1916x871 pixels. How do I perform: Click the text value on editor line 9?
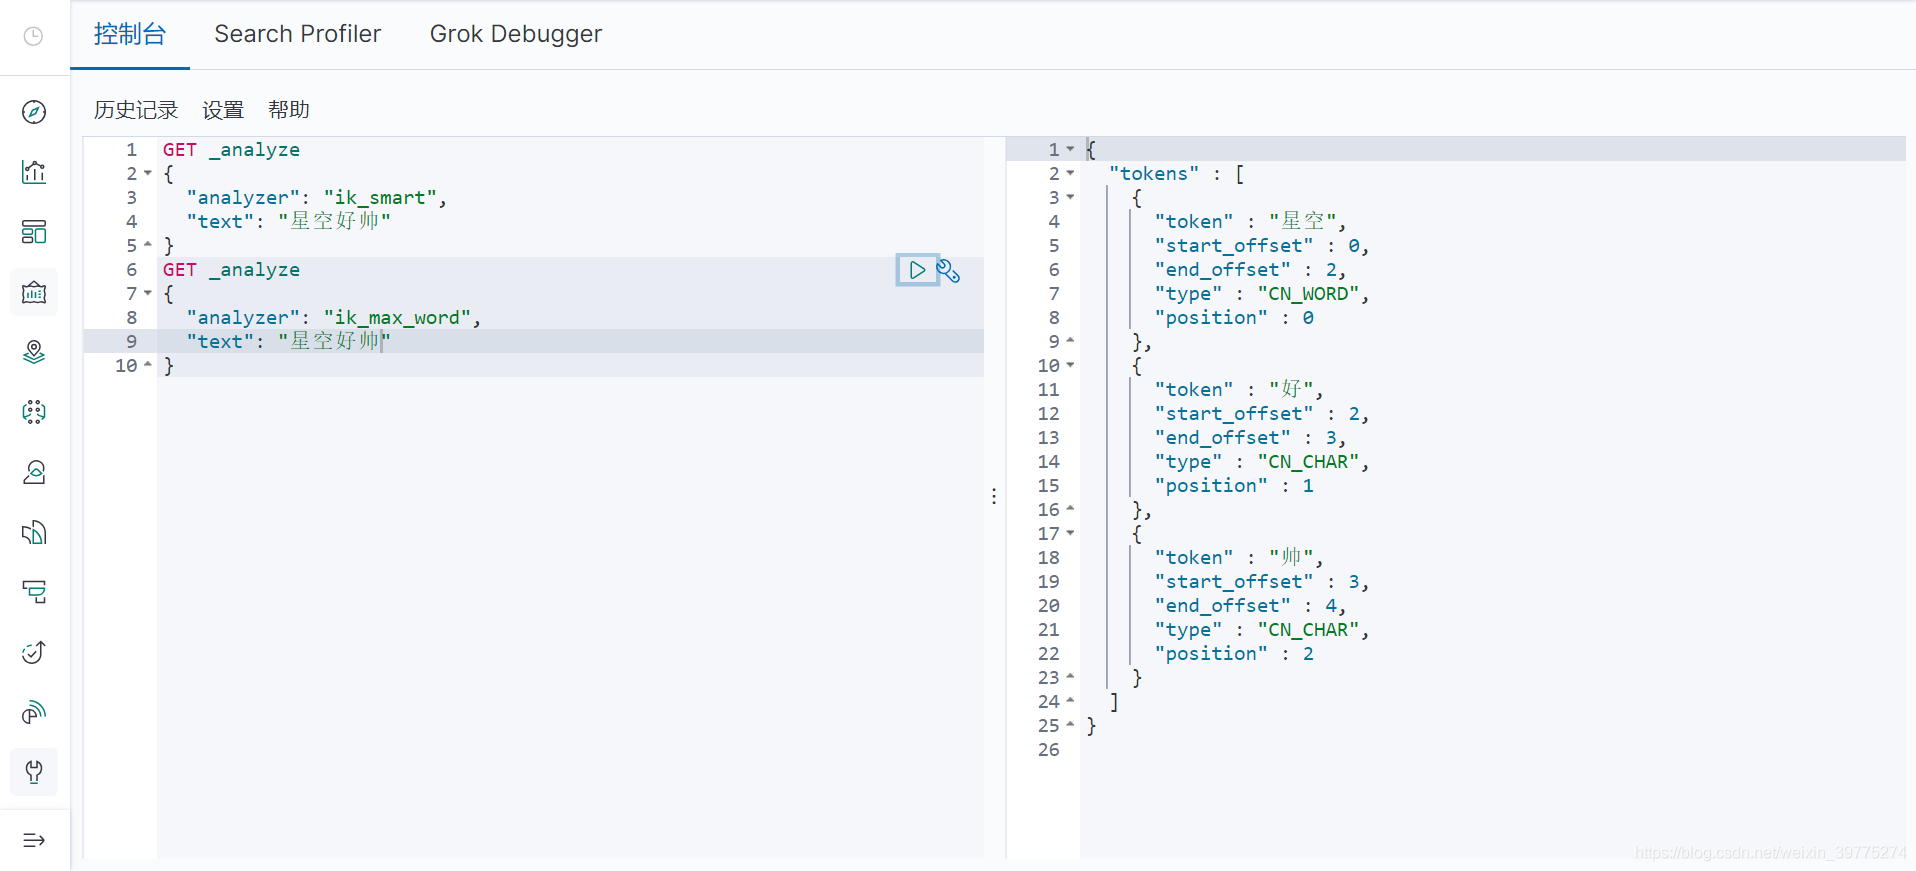pos(334,341)
